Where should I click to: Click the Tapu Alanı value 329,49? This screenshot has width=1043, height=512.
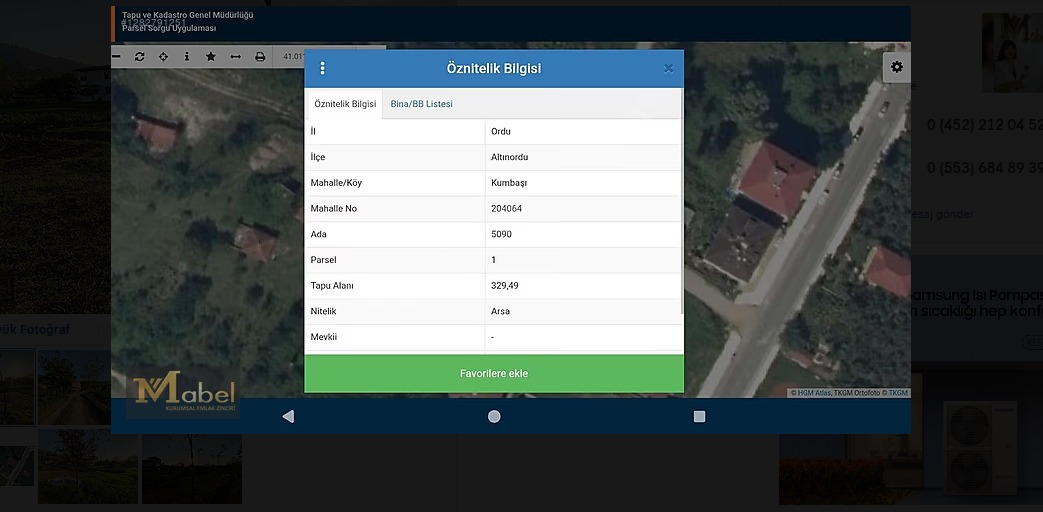[505, 286]
